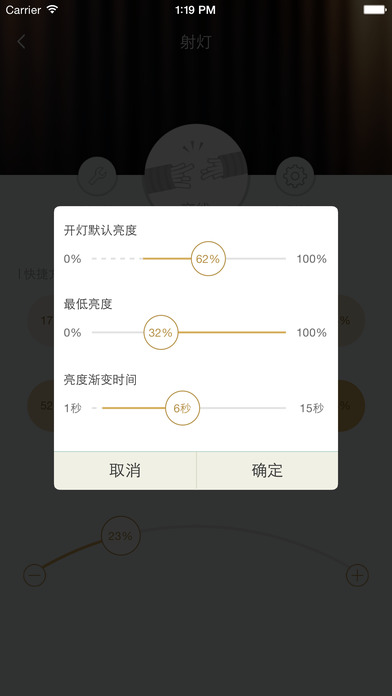
Task: Click the 确定 confirm button
Action: (x=267, y=471)
